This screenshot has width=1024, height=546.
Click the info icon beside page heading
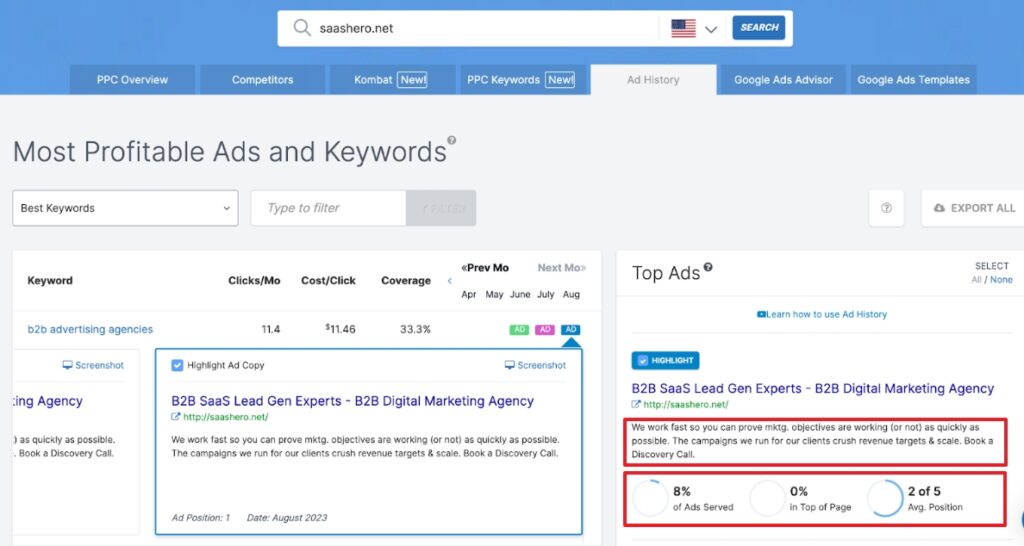point(452,141)
